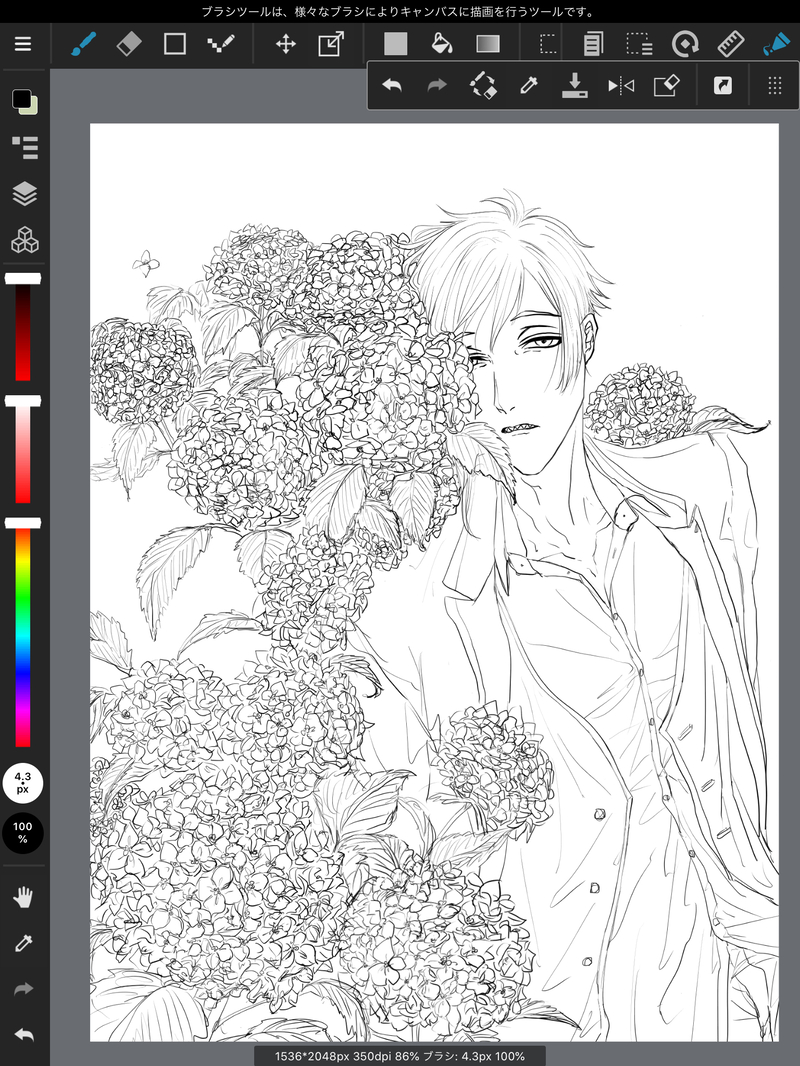Viewport: 800px width, 1066px height.
Task: Click the sidebar Undo arrow
Action: 23,1035
